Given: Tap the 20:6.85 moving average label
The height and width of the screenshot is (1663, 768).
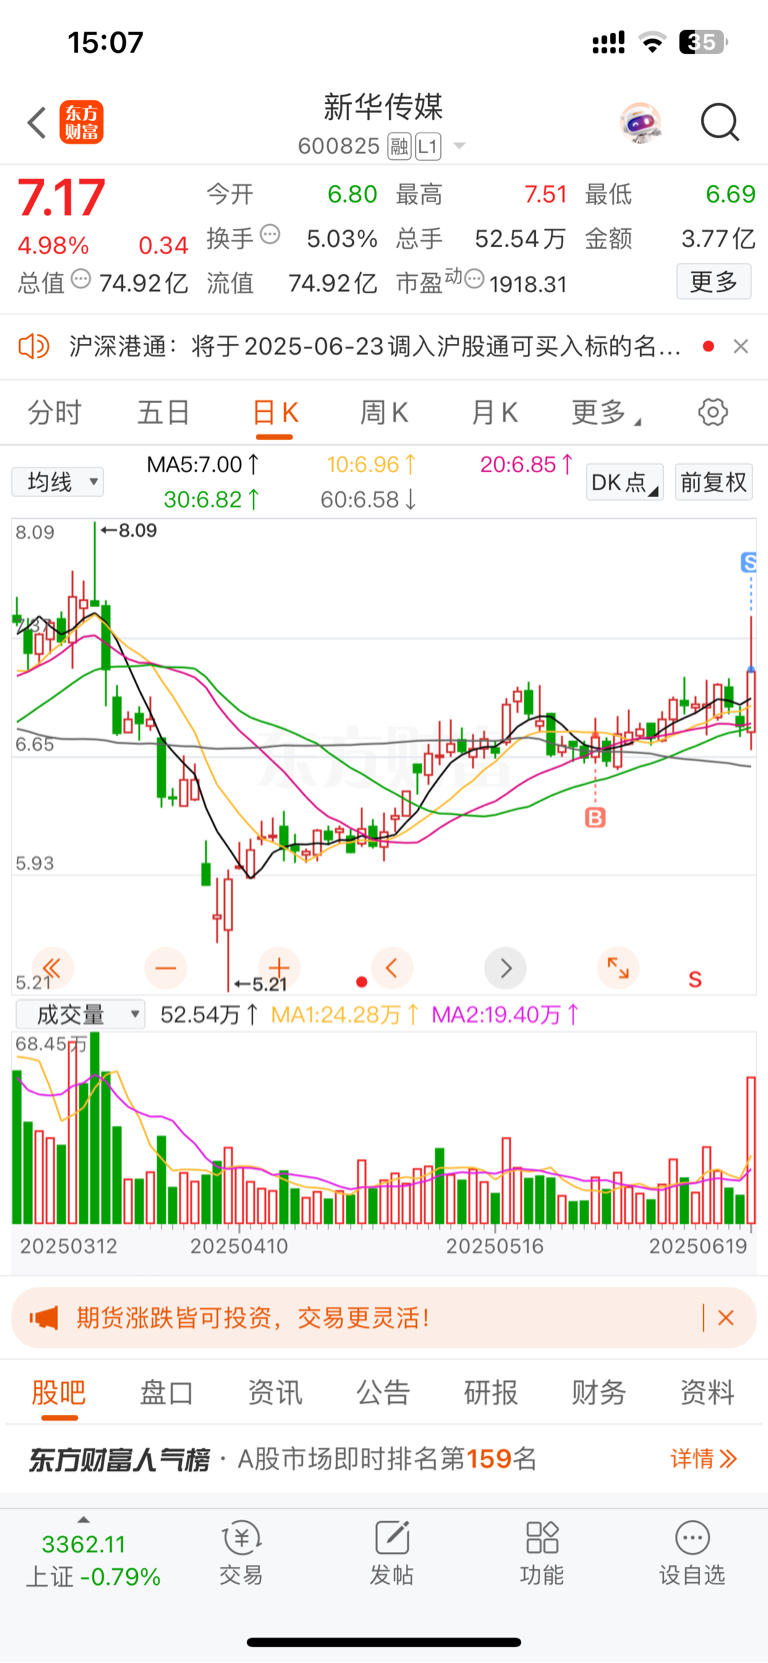Looking at the screenshot, I should click(527, 465).
